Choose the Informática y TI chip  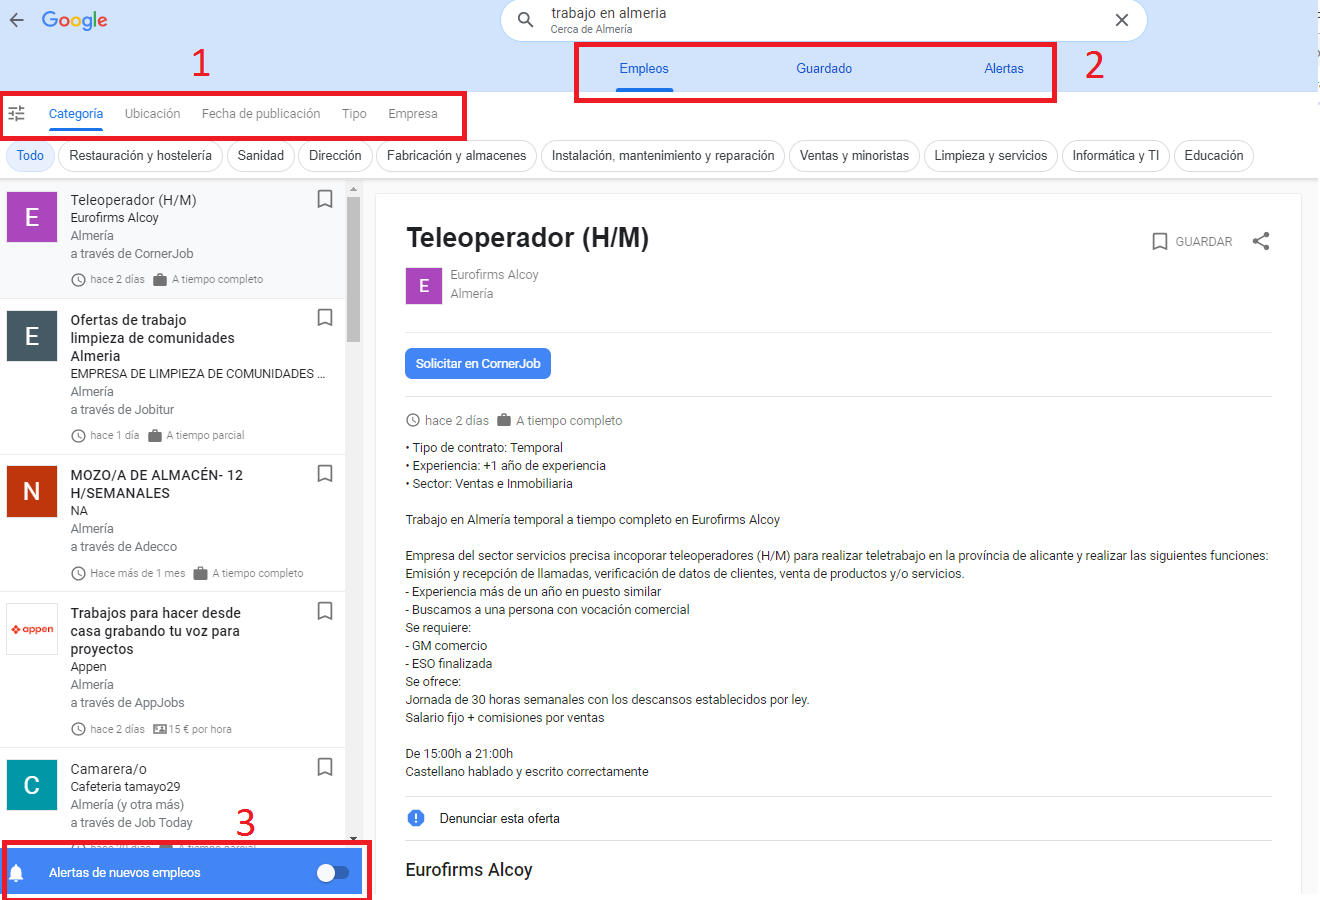coord(1116,156)
